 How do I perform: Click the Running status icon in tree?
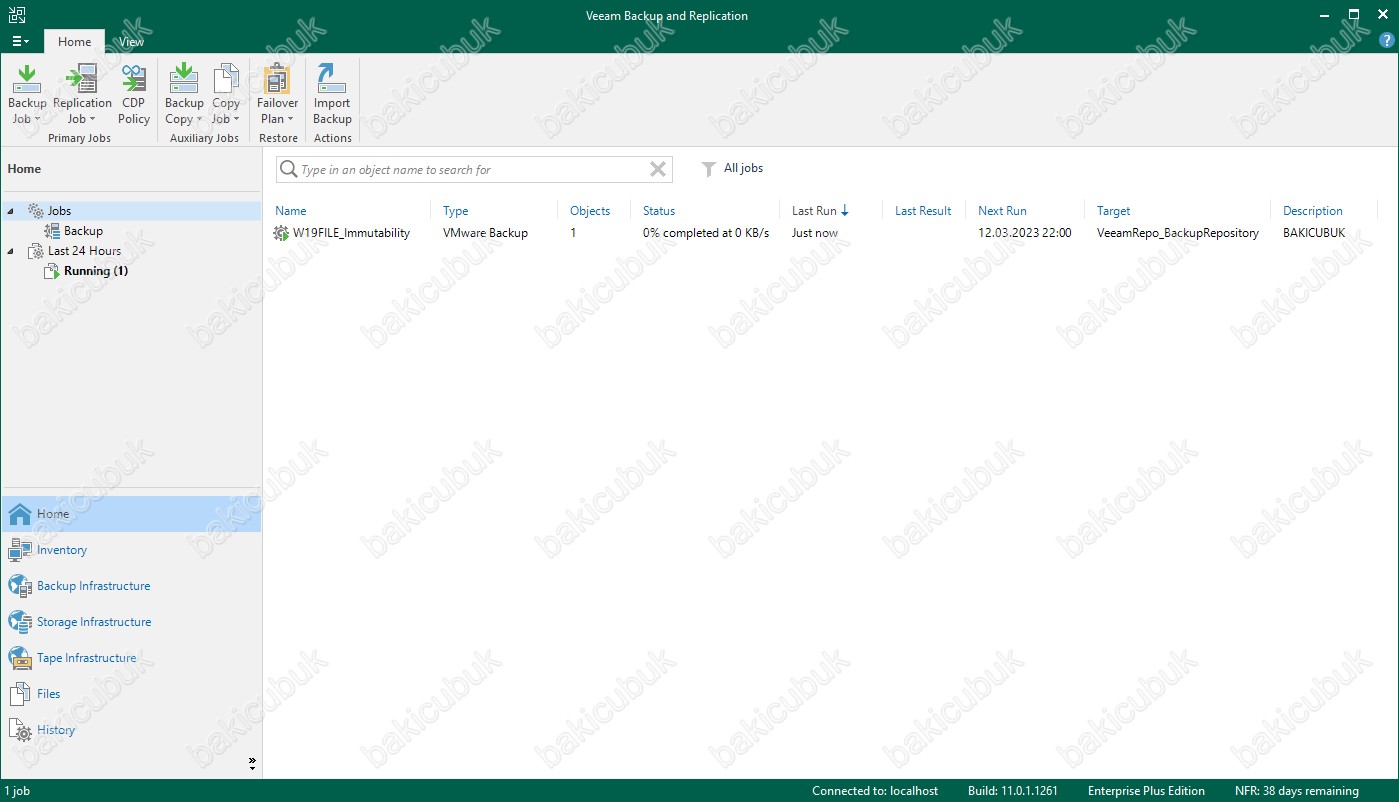[x=52, y=271]
